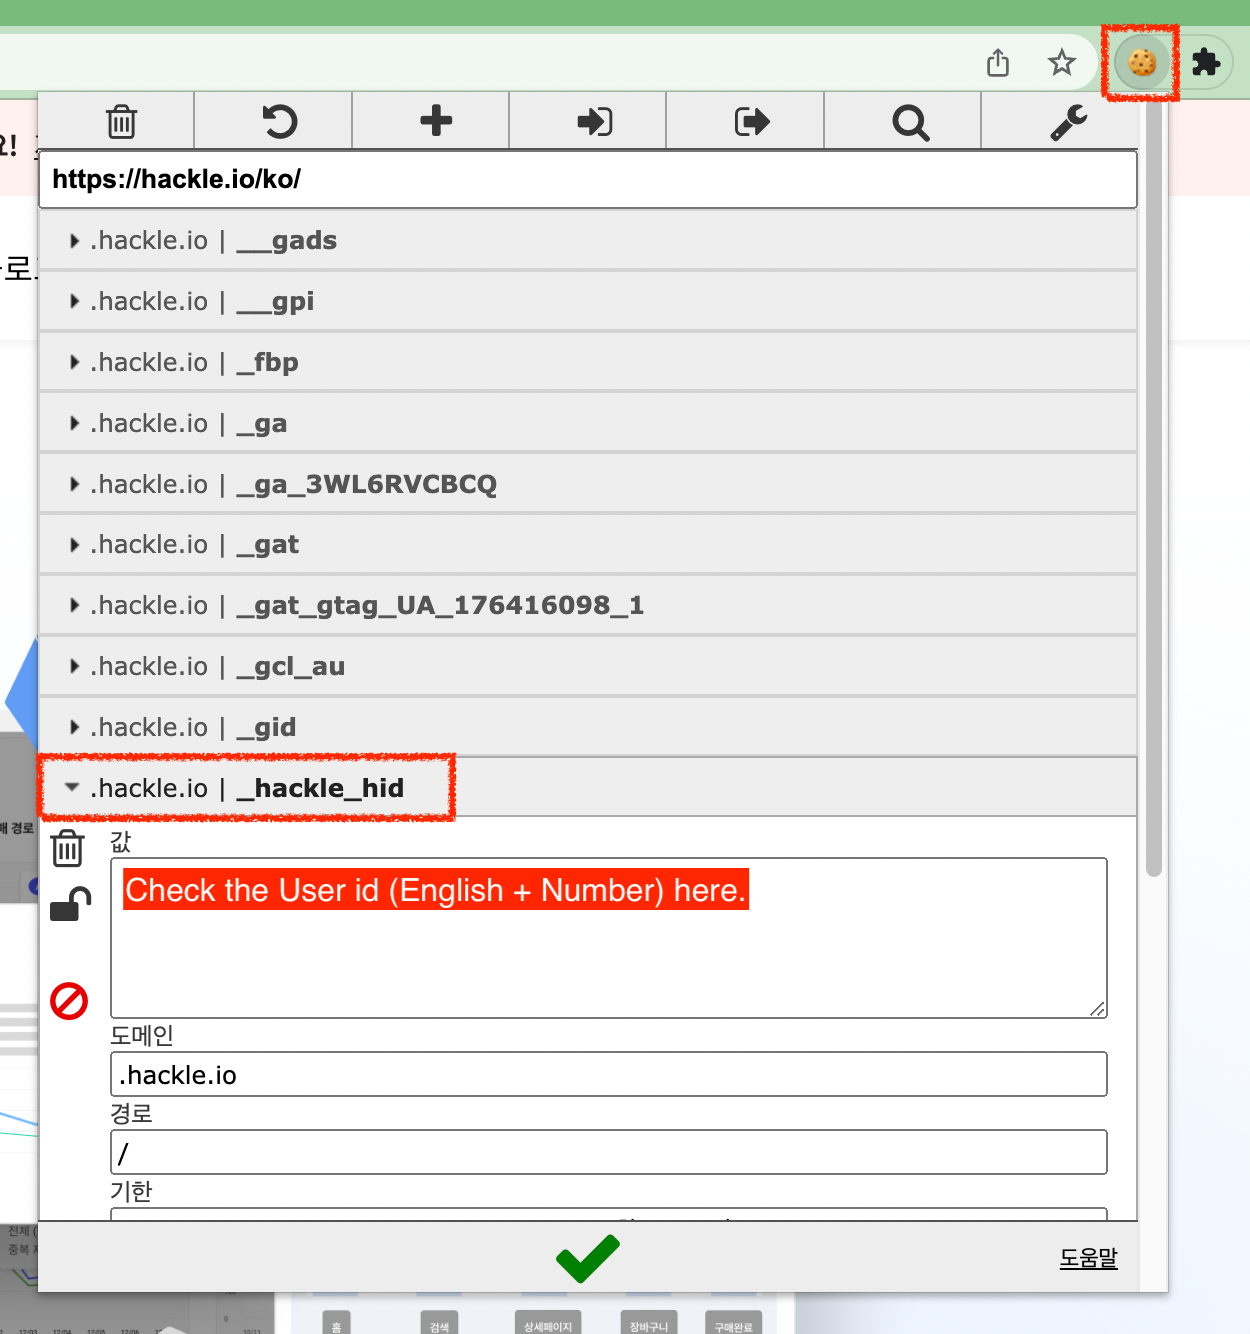
Task: Expand the __gpi cookie row
Action: pos(588,302)
